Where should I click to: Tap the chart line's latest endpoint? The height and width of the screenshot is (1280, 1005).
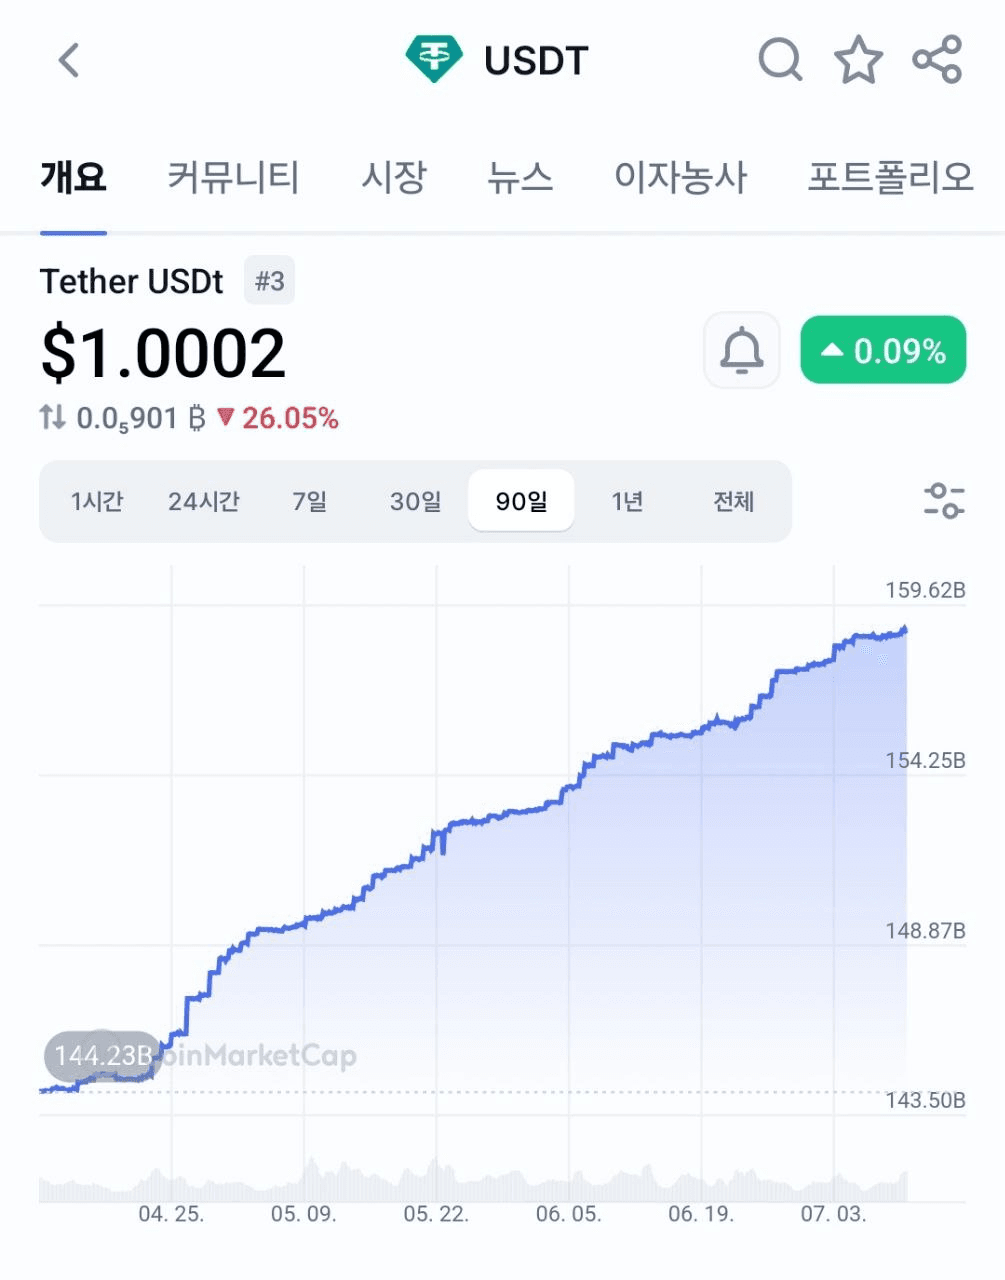click(905, 630)
